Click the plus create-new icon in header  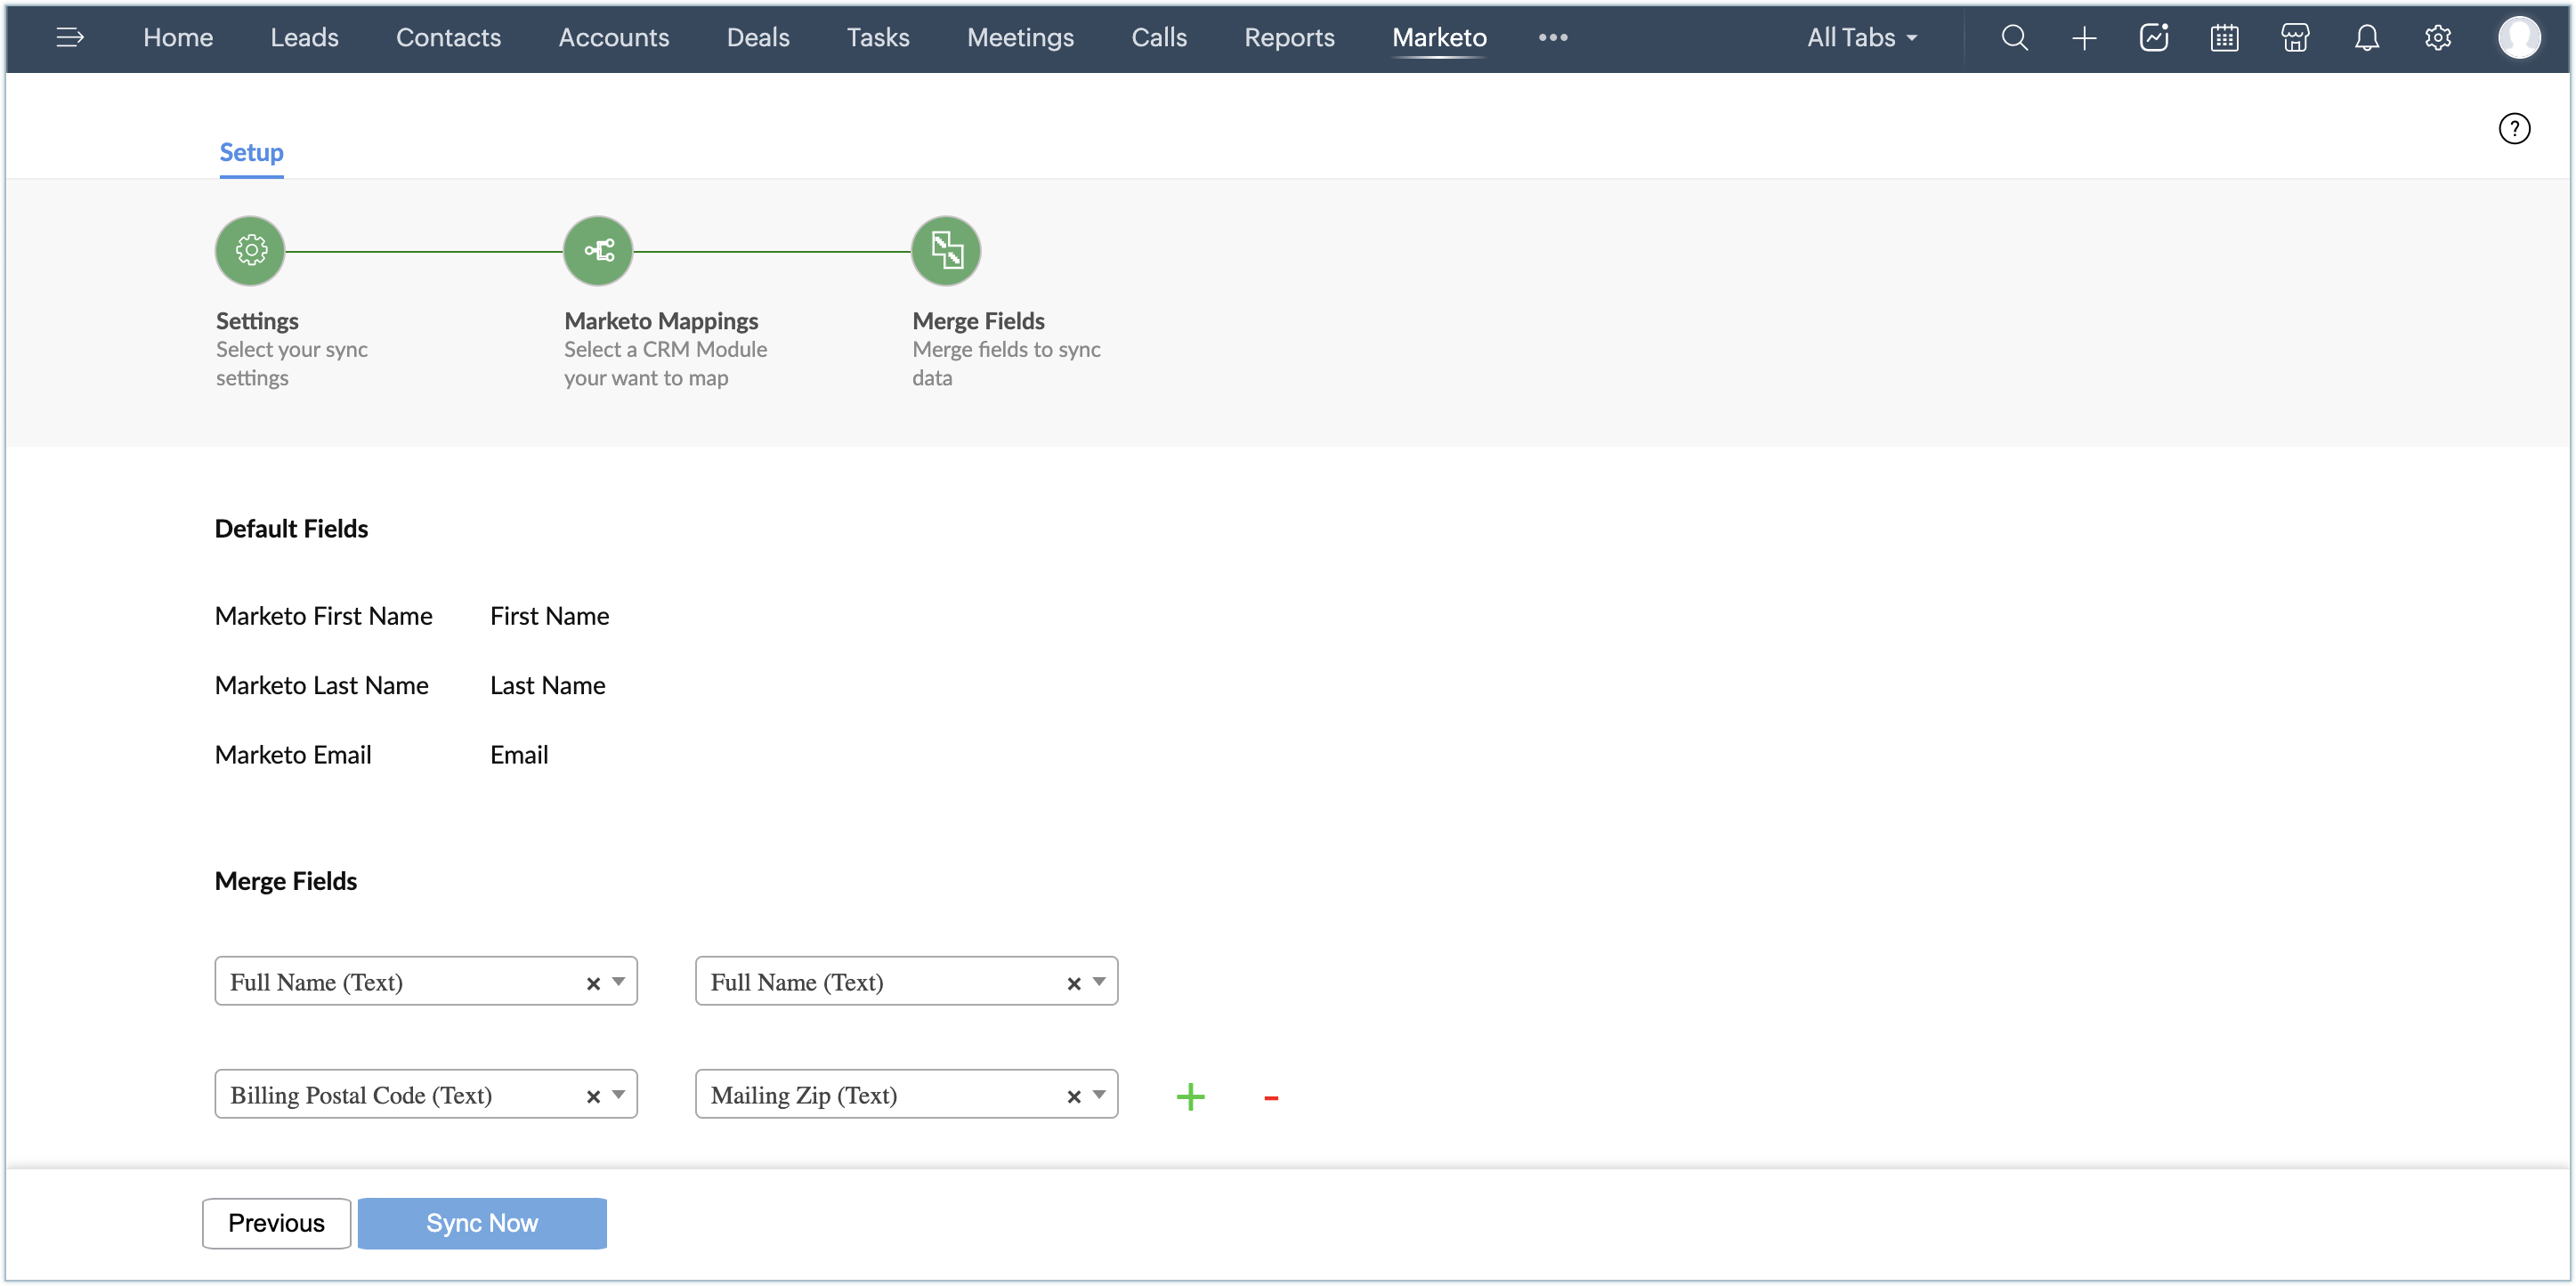click(2084, 38)
